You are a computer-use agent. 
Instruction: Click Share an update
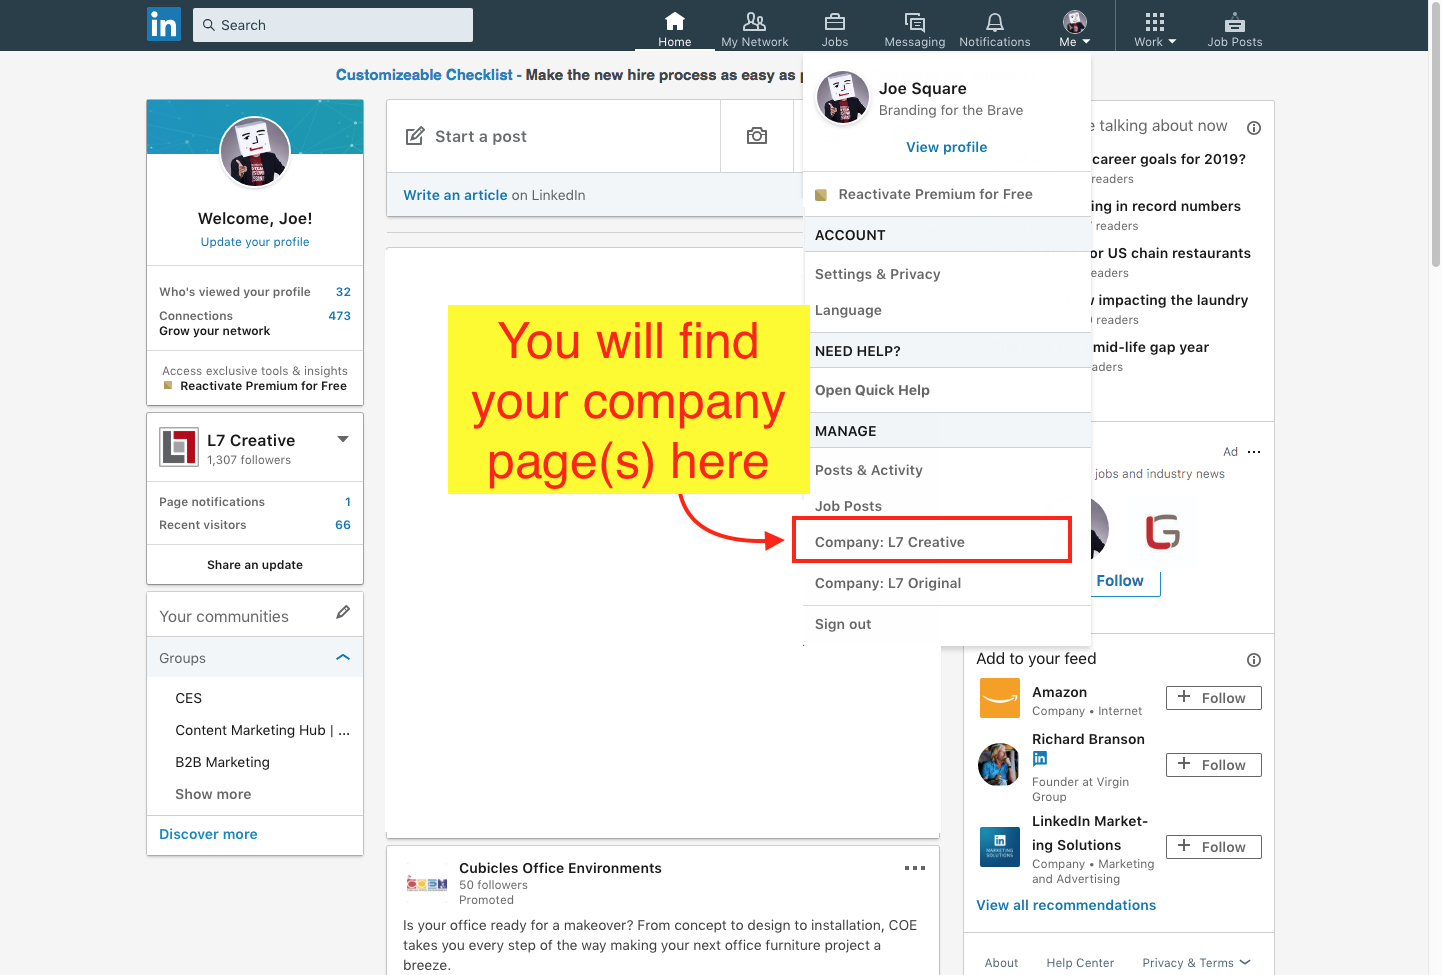point(255,565)
